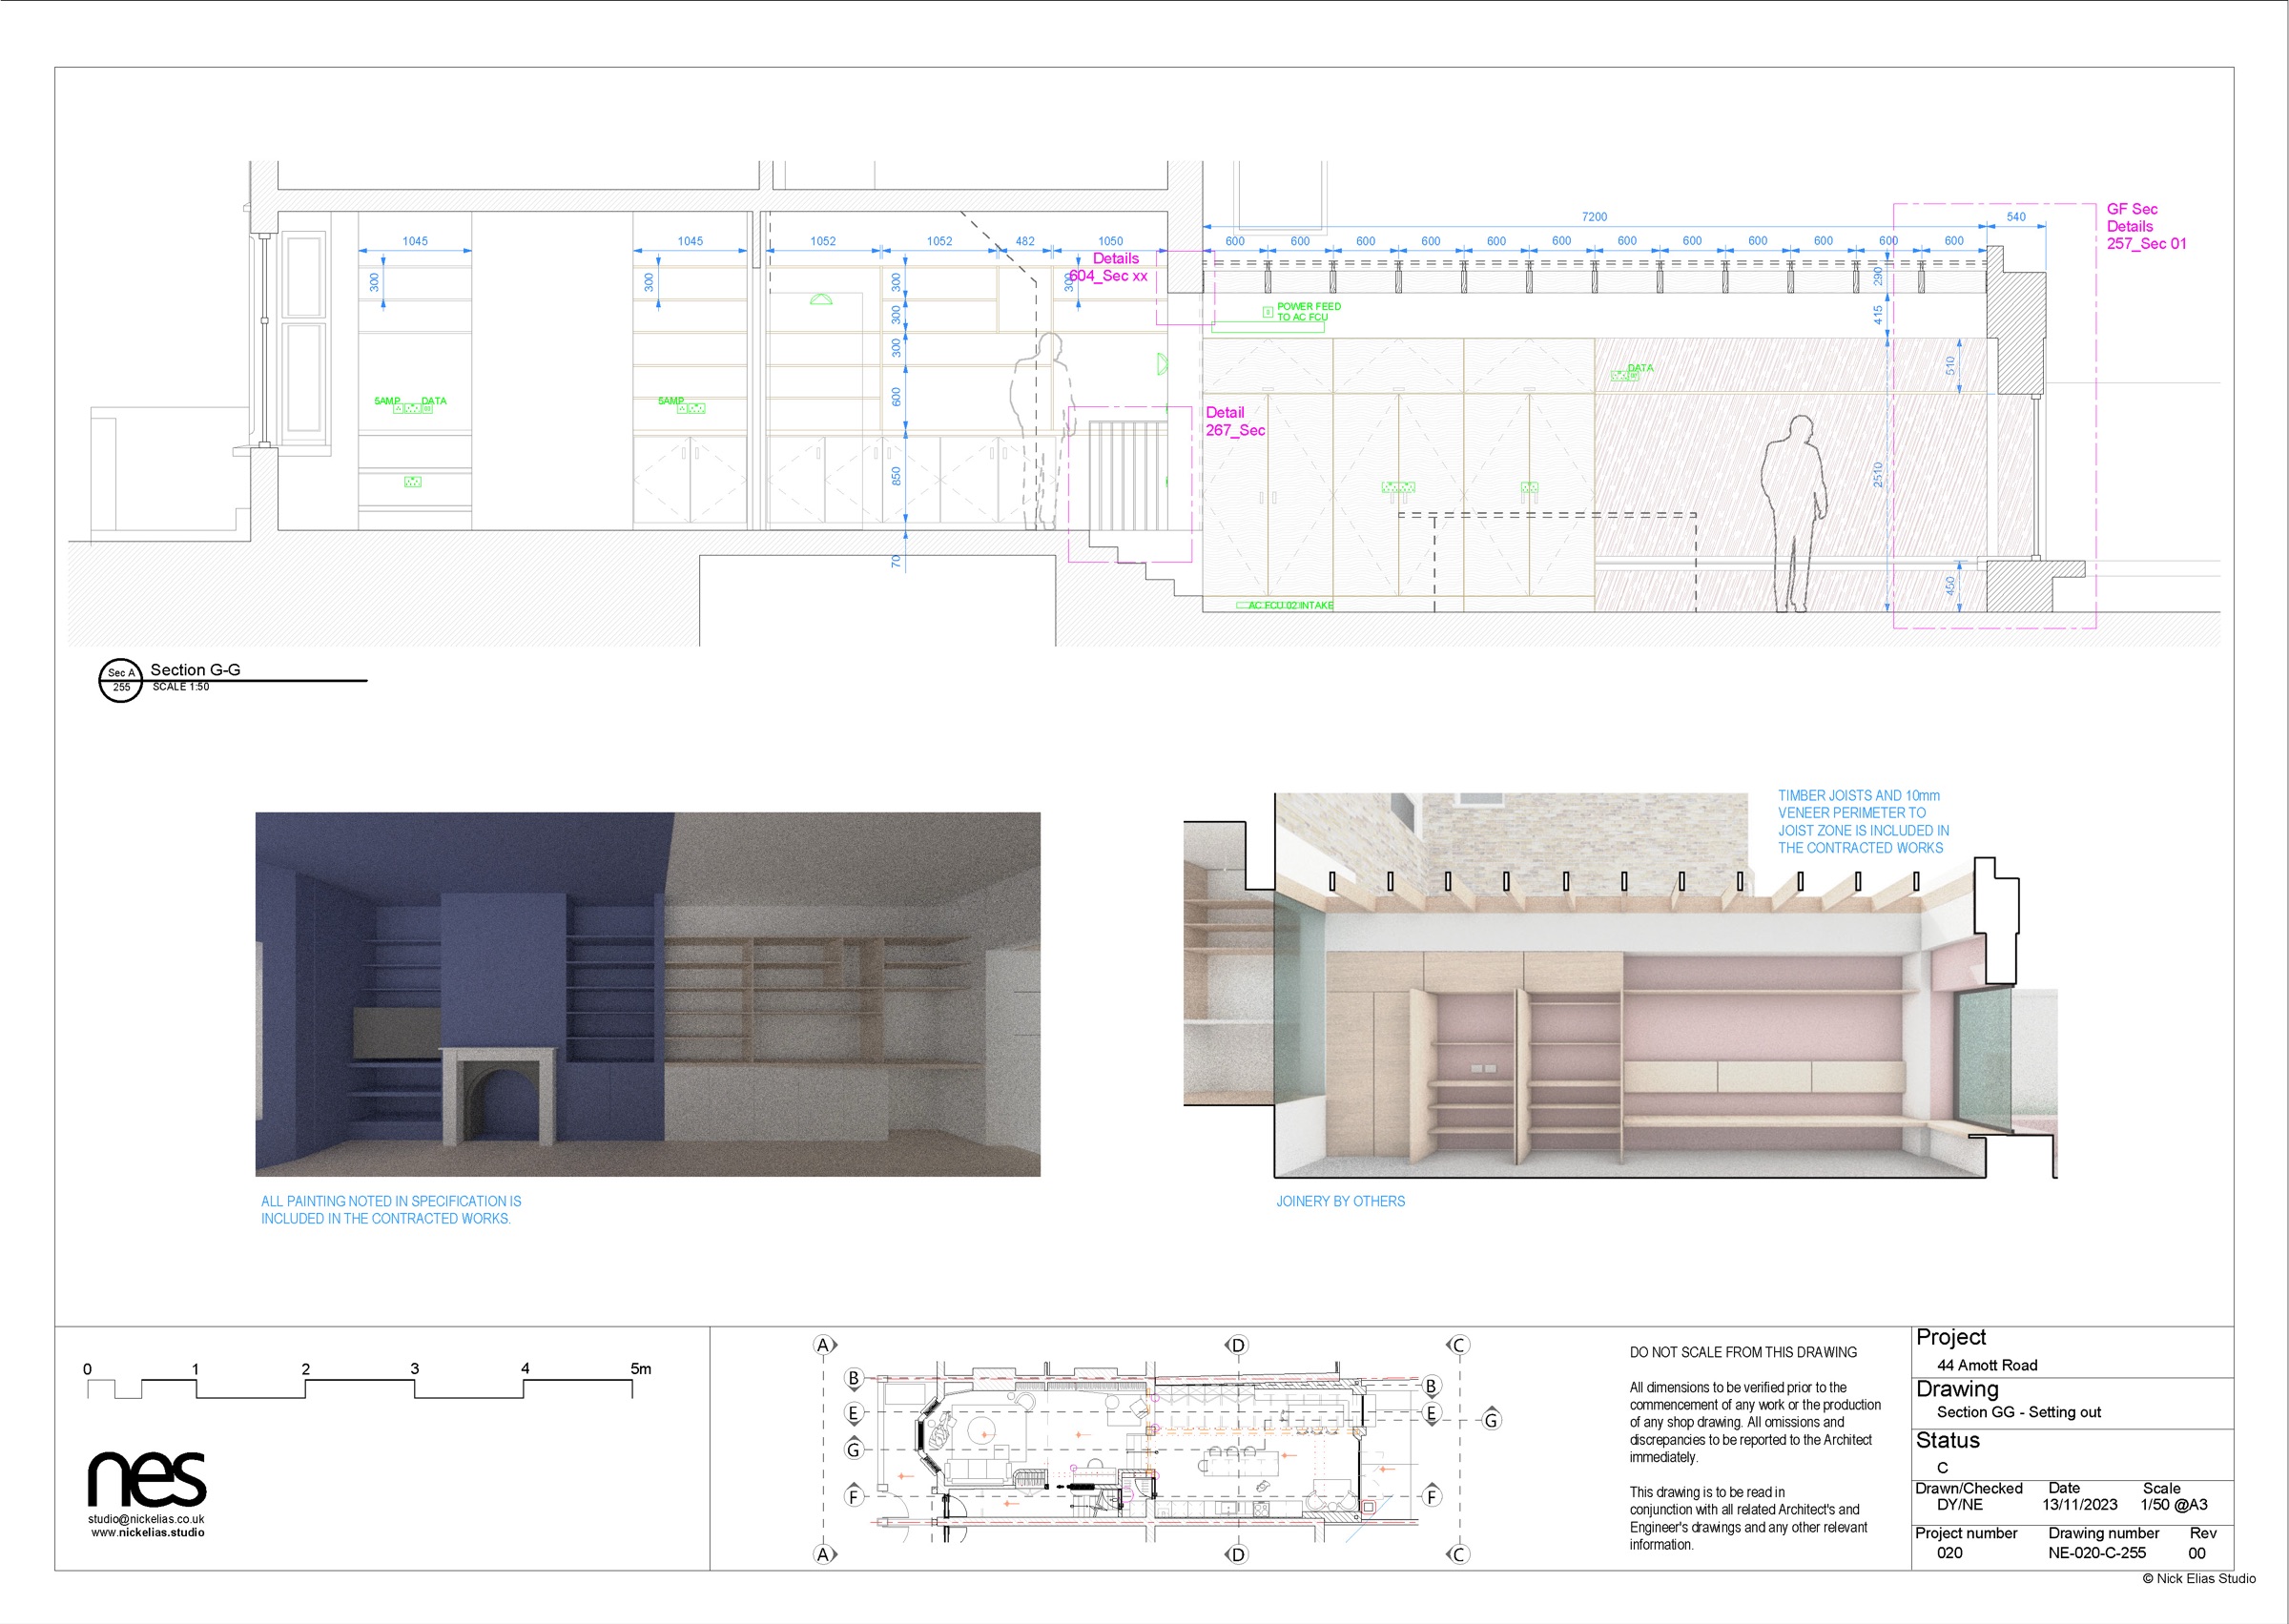
Task: Select the Details 604_Sec xx callout label
Action: point(1108,267)
